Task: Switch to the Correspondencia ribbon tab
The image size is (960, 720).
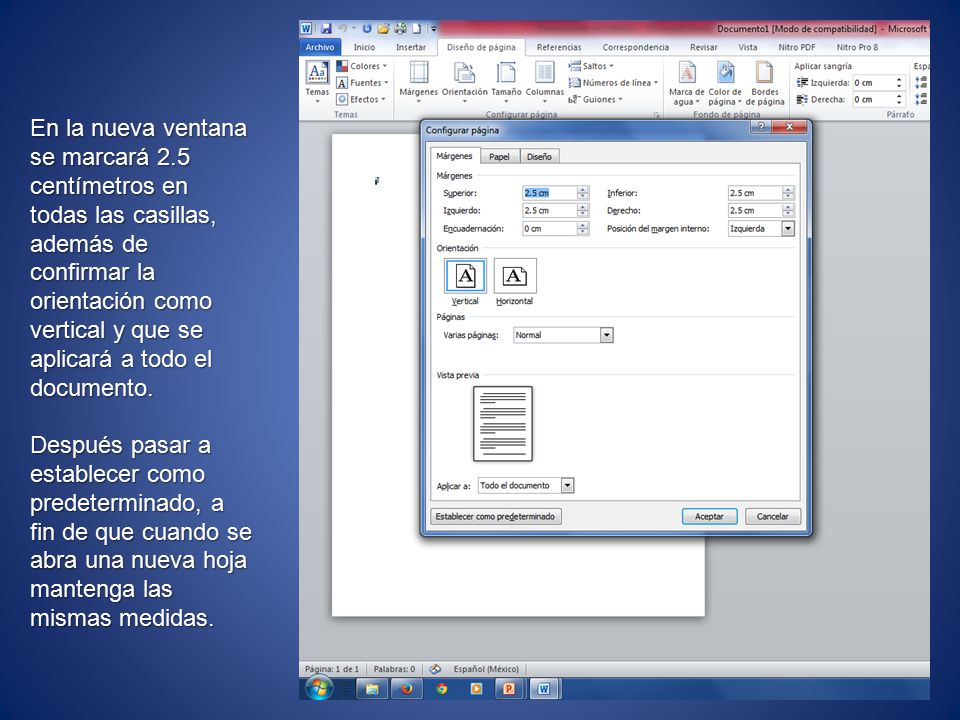Action: point(636,47)
